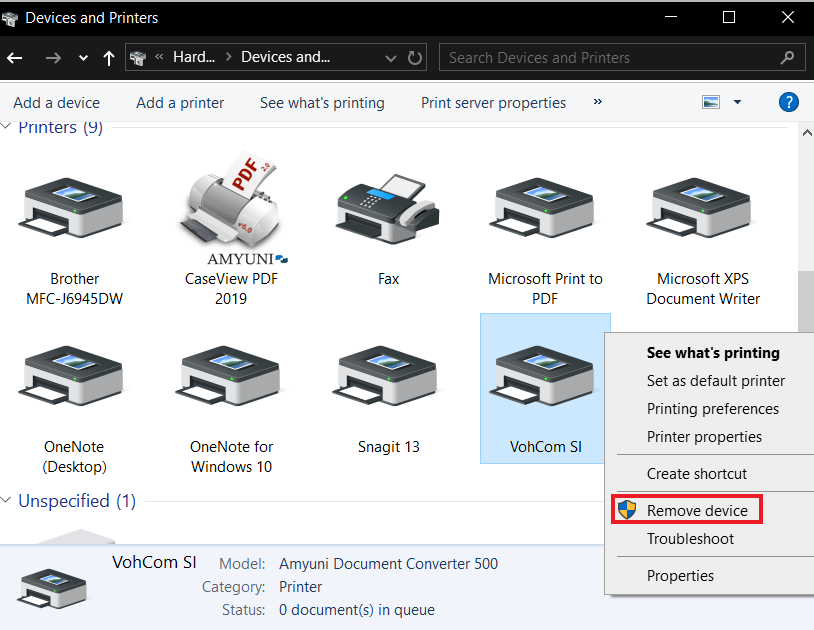The height and width of the screenshot is (630, 814).
Task: Expand the address bar history dropdown
Action: click(391, 58)
